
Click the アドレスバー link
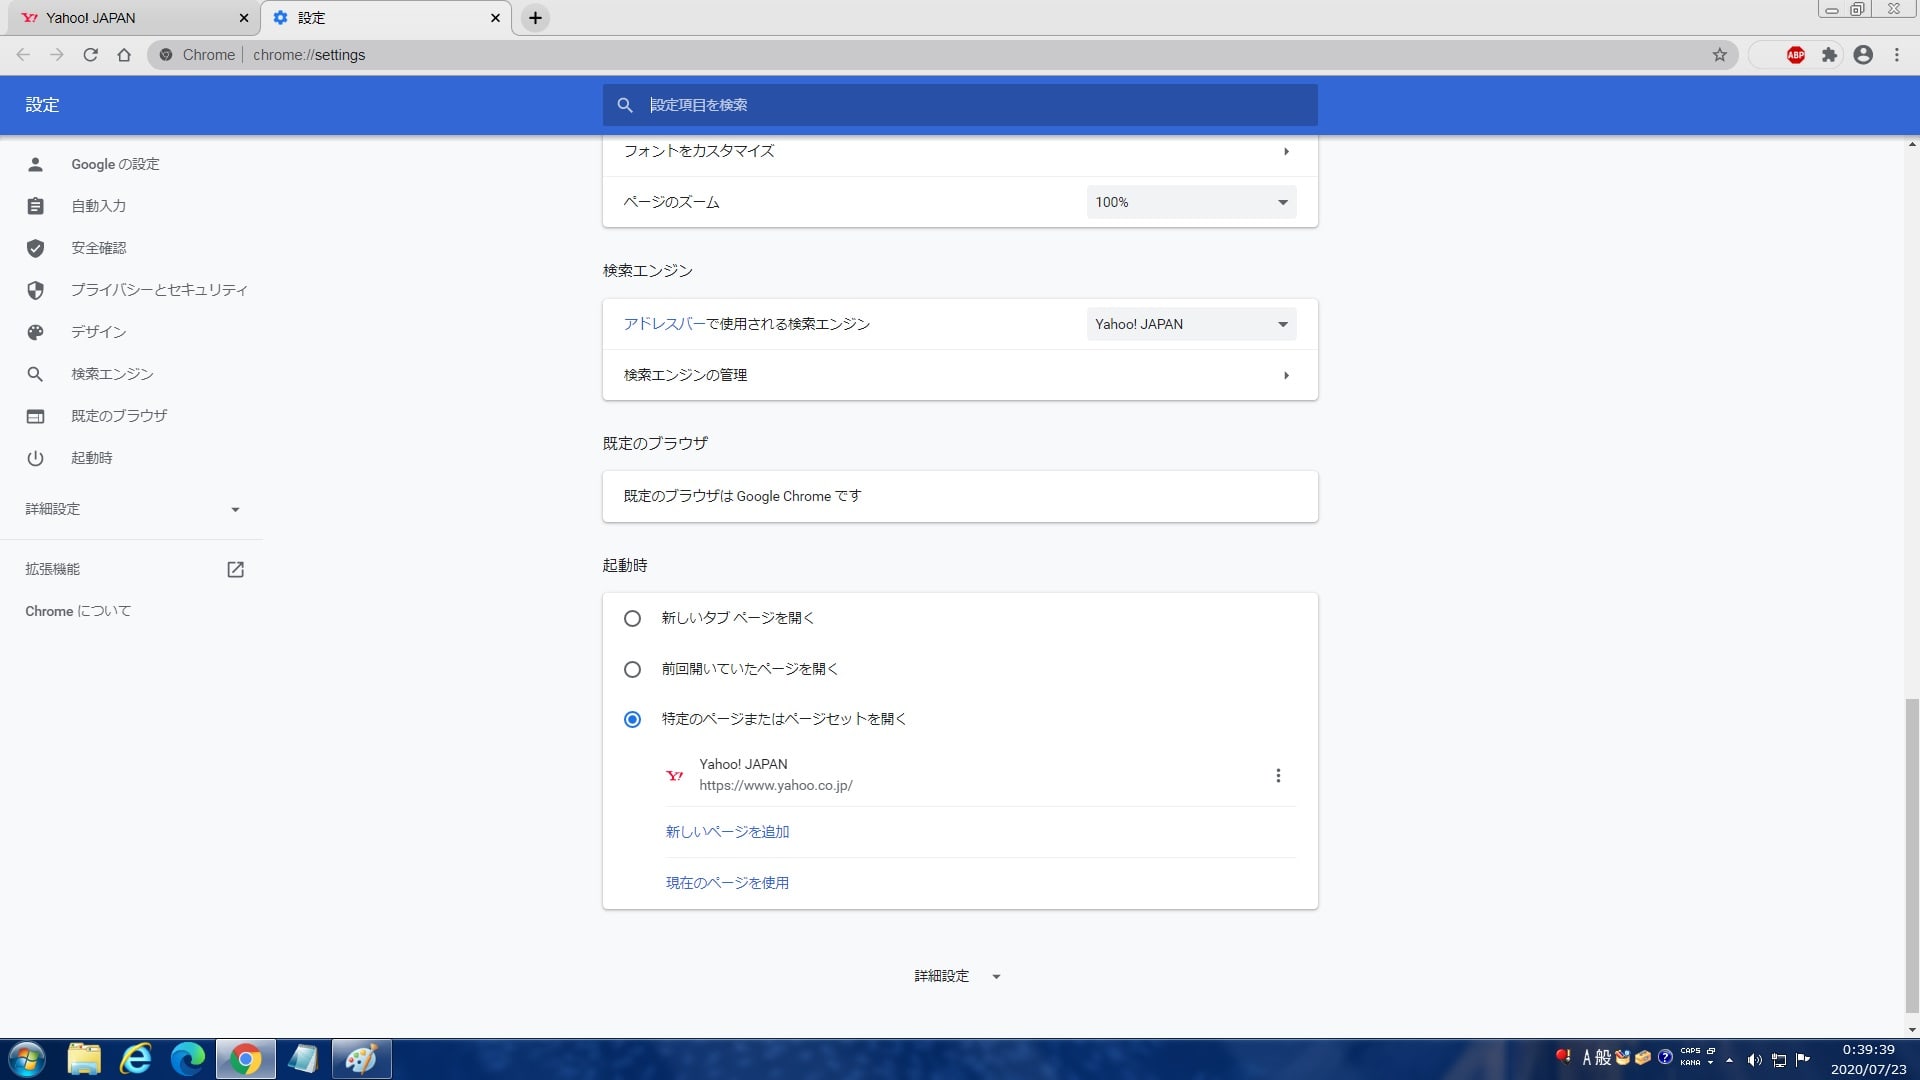(664, 324)
